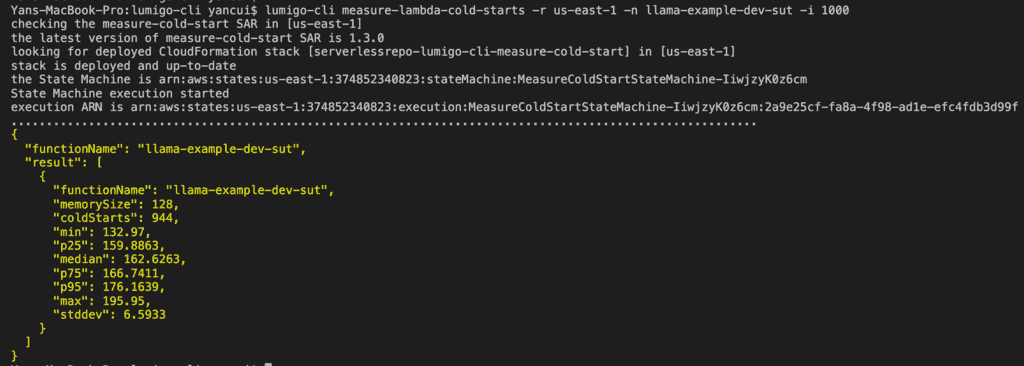1024x366 pixels.
Task: Click the SAR version 1.3.0 text
Action: click(367, 38)
